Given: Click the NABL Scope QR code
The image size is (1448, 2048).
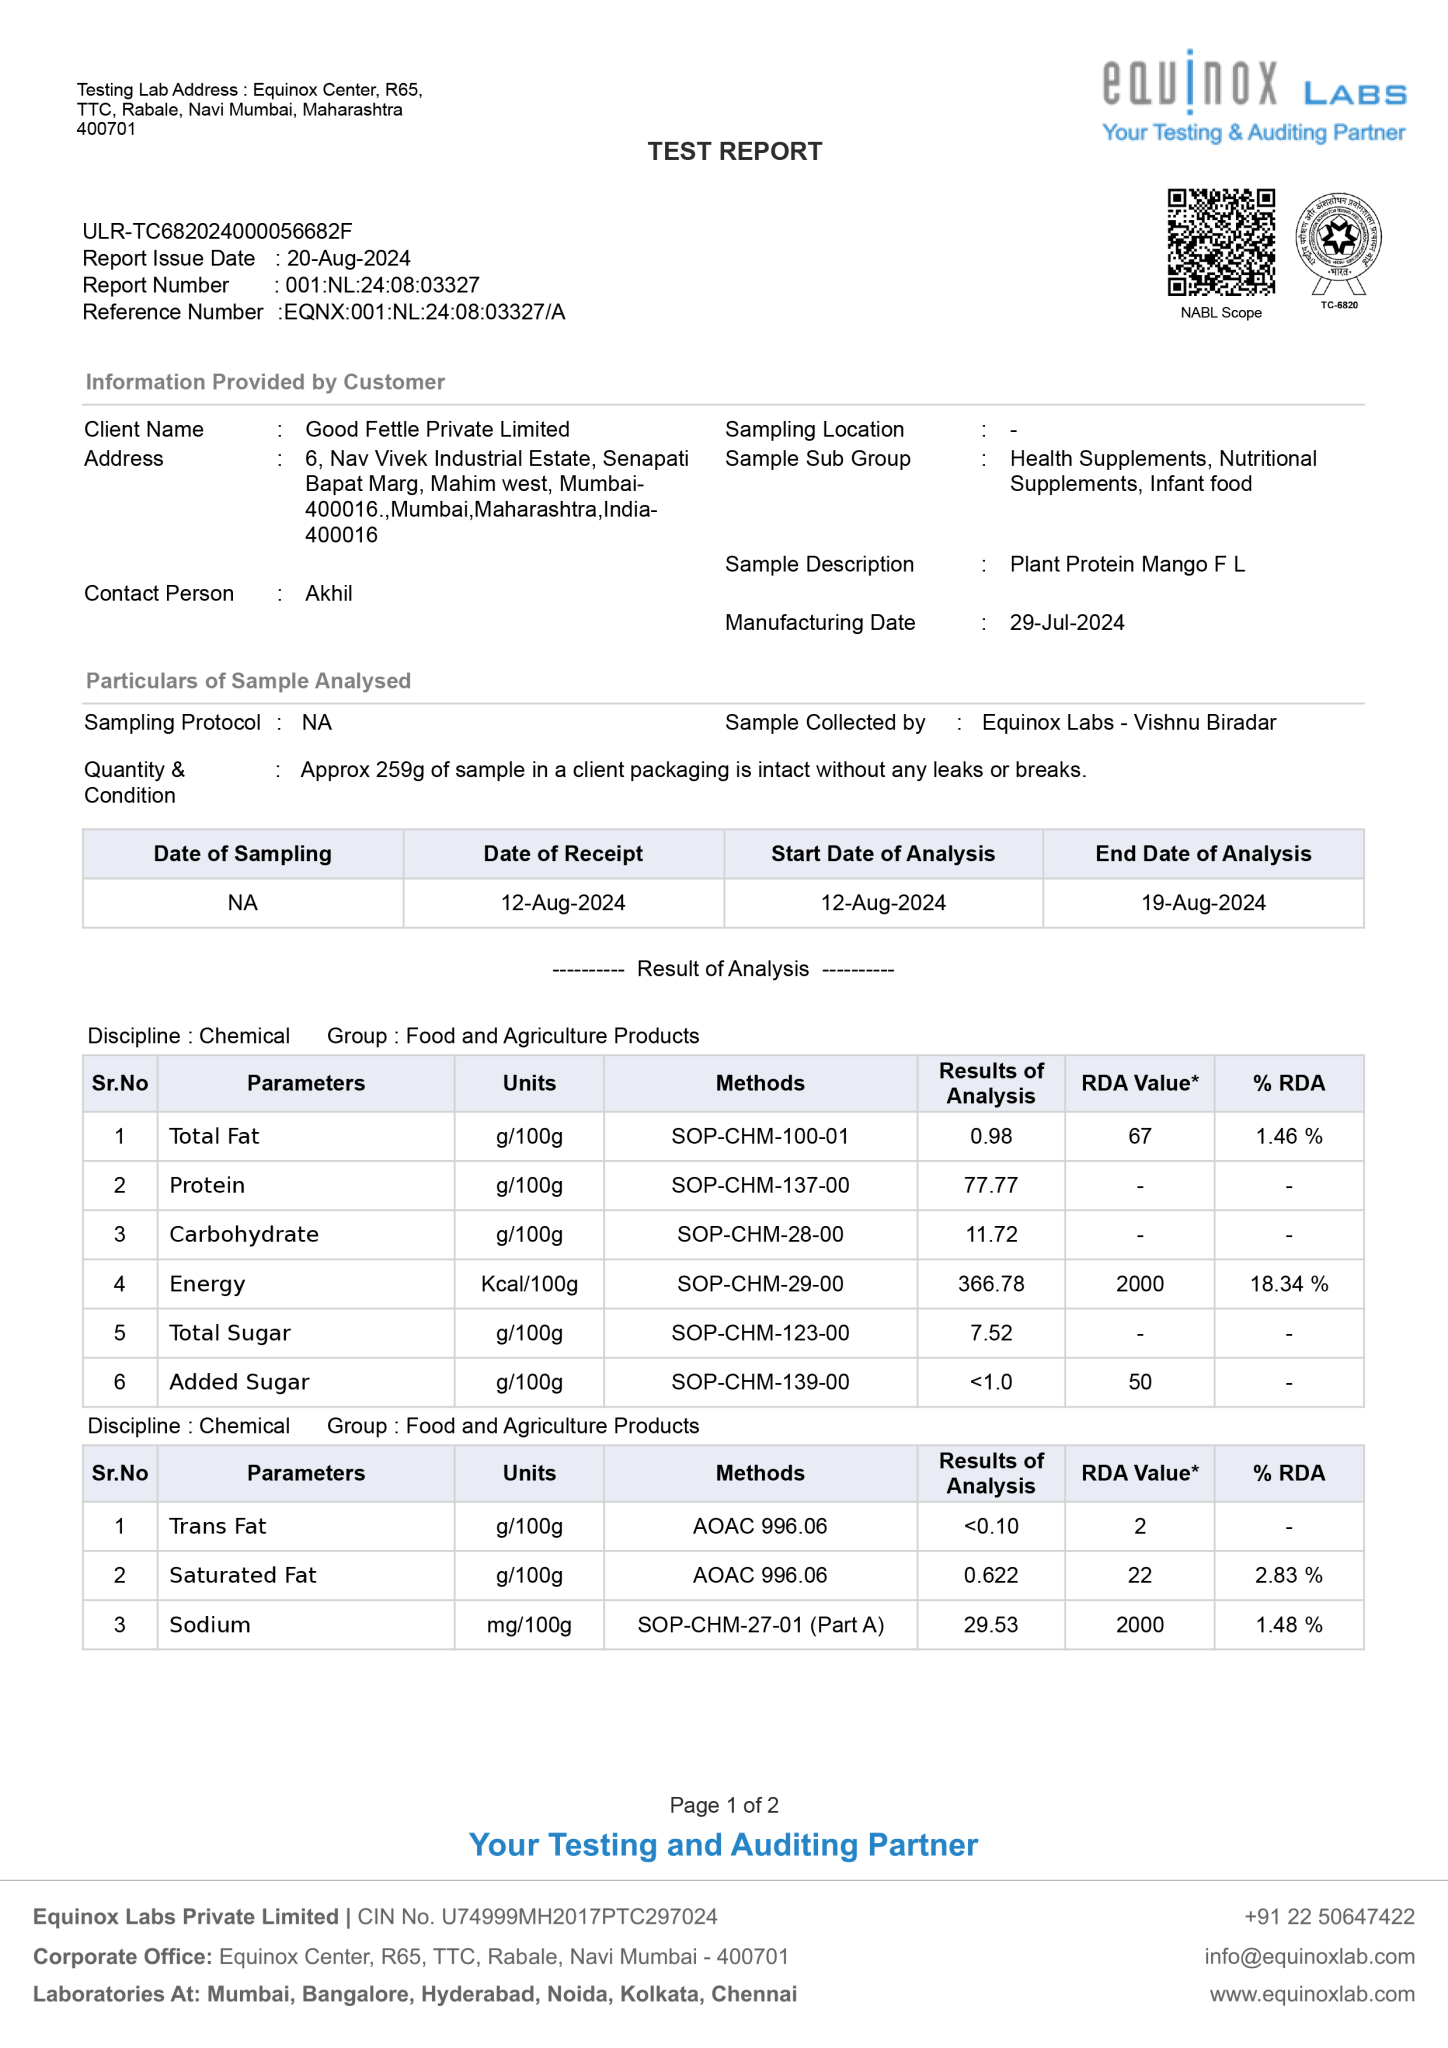Looking at the screenshot, I should click(1221, 242).
